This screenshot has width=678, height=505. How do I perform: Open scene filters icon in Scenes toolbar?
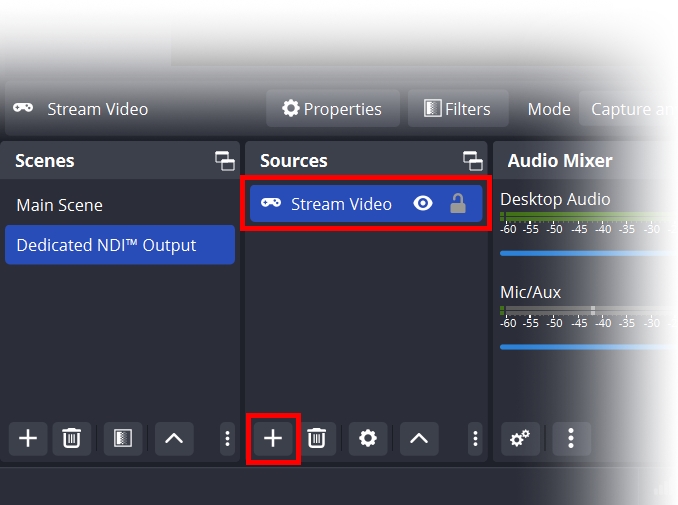(x=123, y=438)
